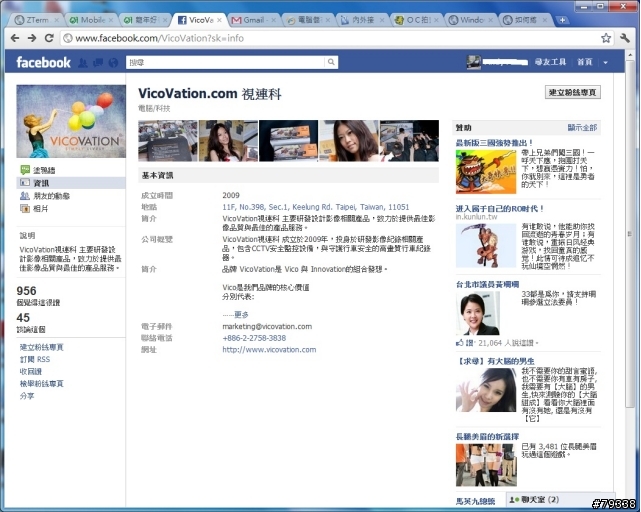
Task: Open the 聊天室 (2) chat bar
Action: point(560,499)
